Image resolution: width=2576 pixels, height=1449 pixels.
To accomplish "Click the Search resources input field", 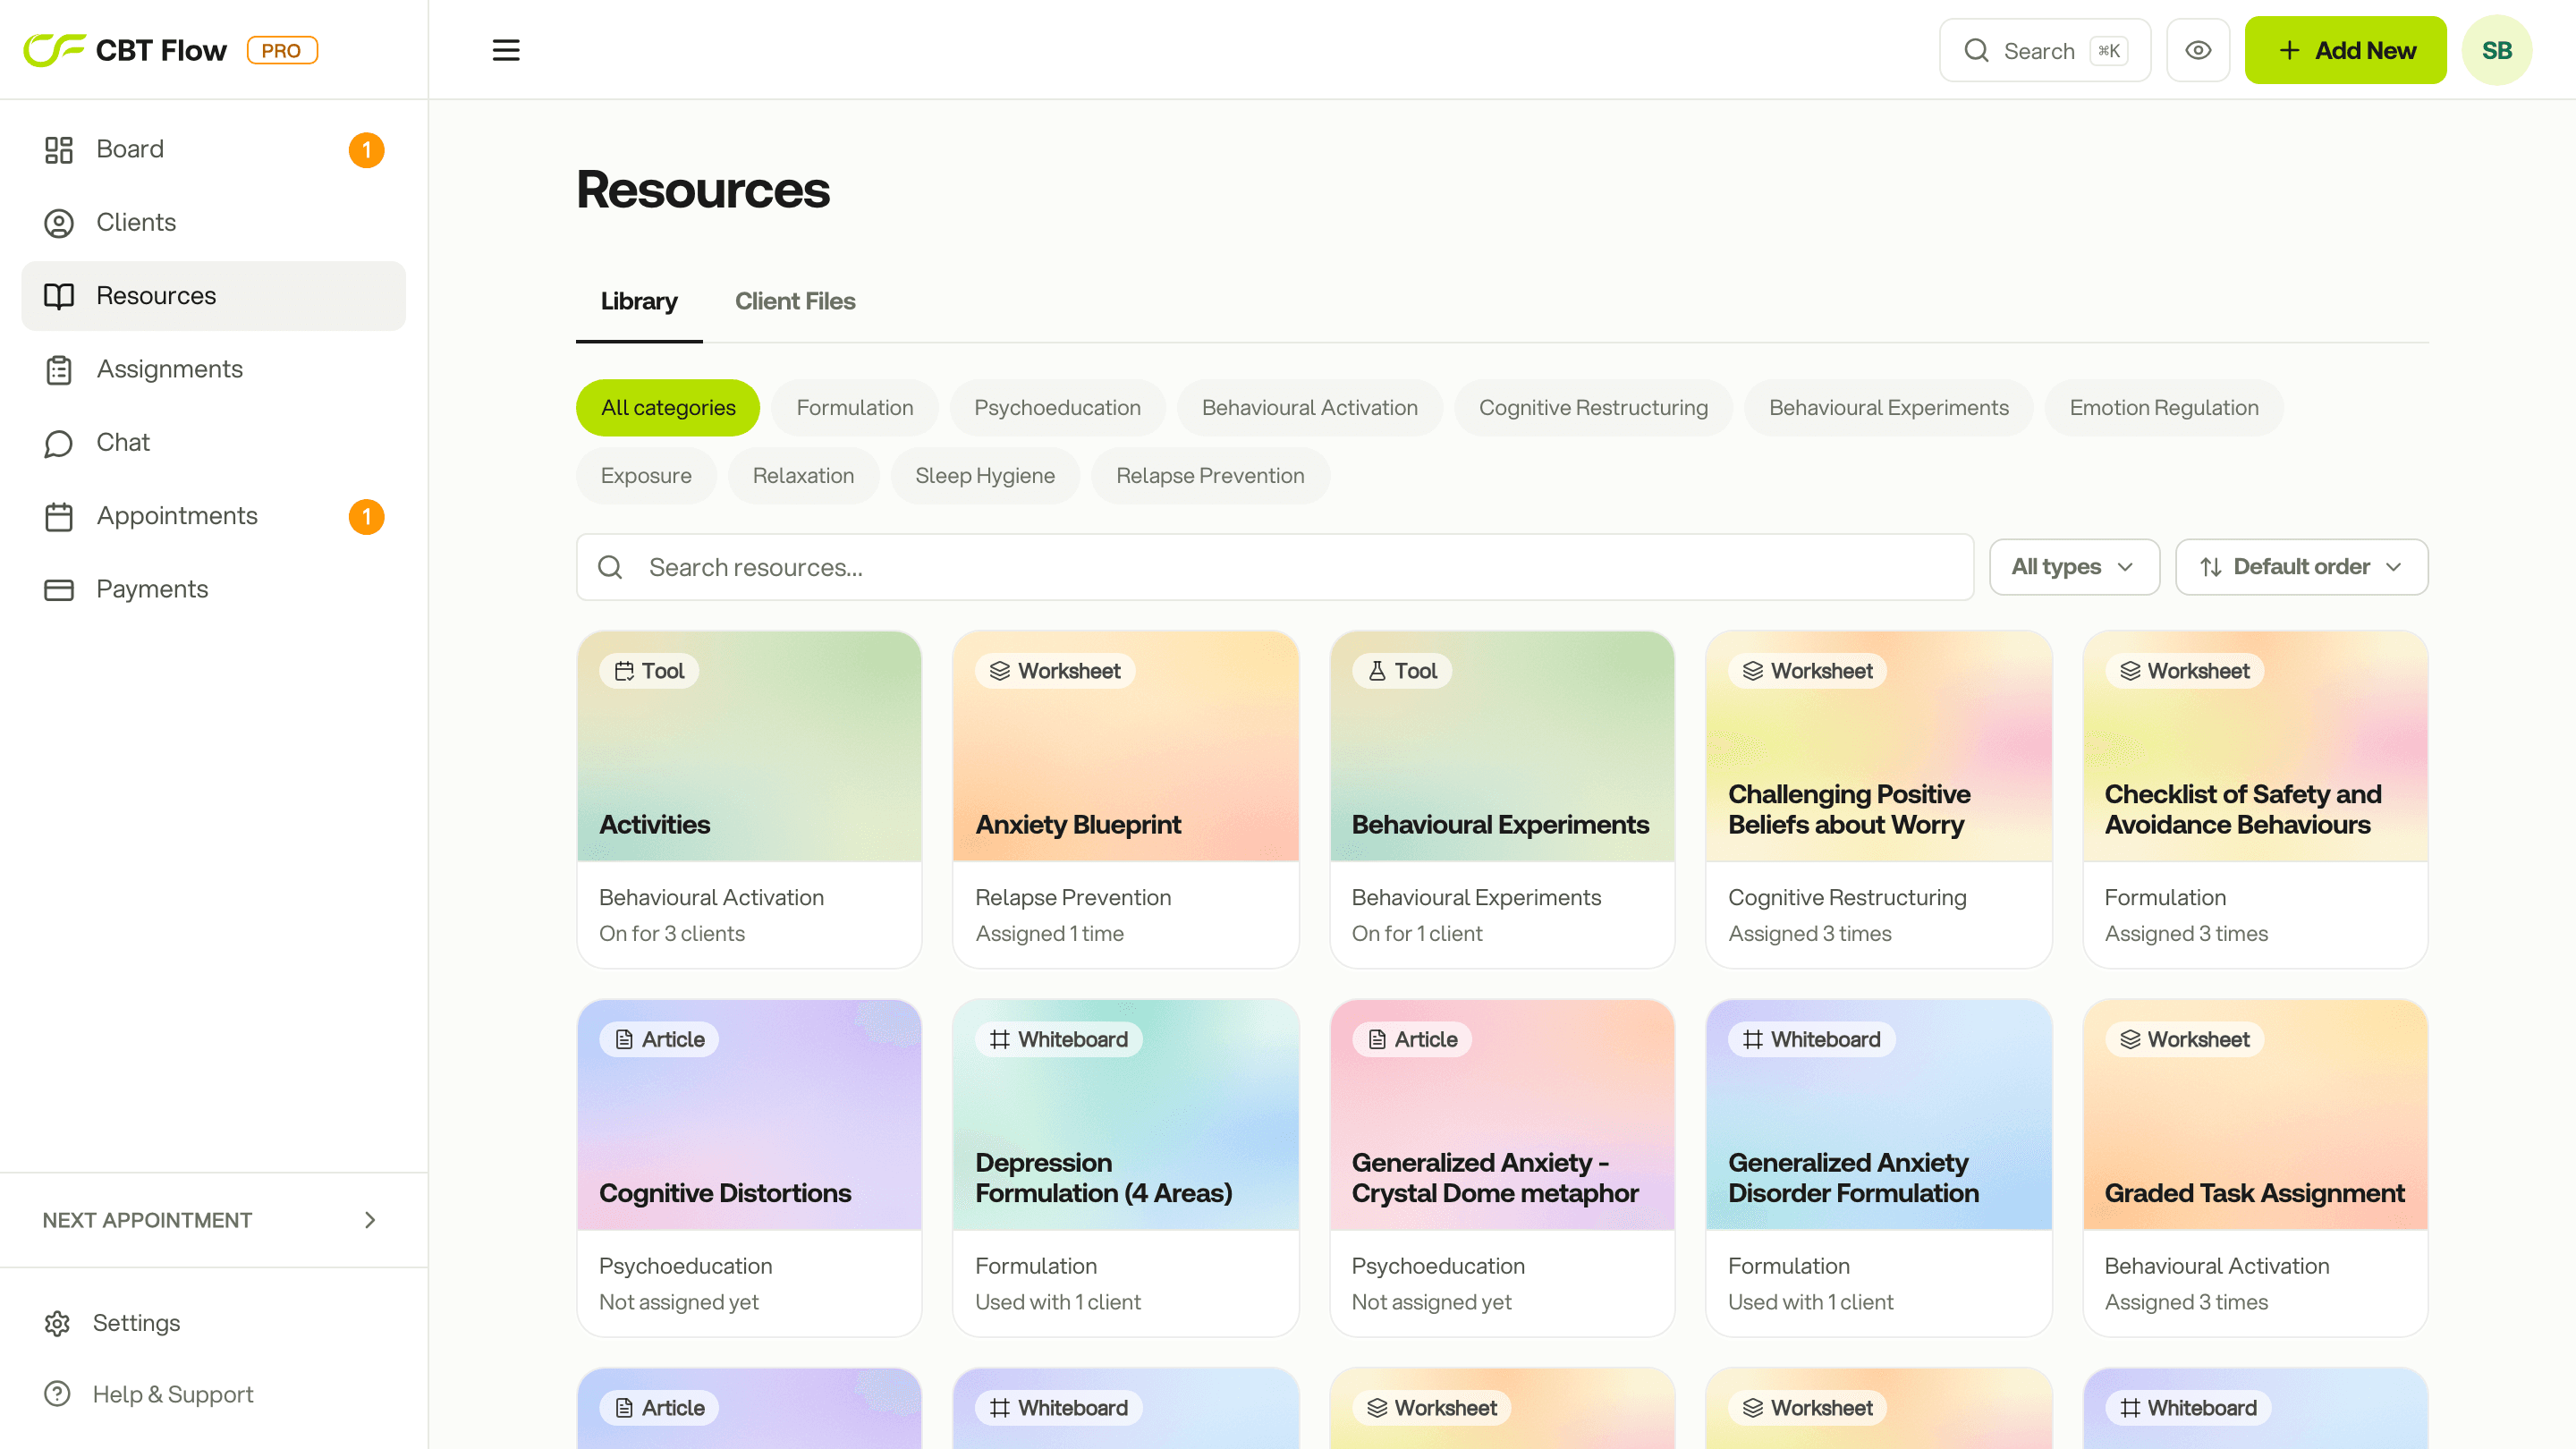I will click(1274, 567).
